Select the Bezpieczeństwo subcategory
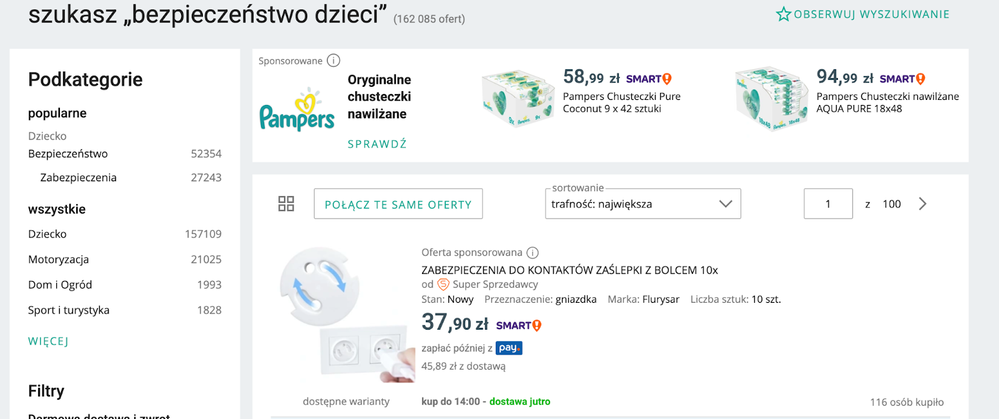Viewport: 999px width, 419px height. pos(68,154)
